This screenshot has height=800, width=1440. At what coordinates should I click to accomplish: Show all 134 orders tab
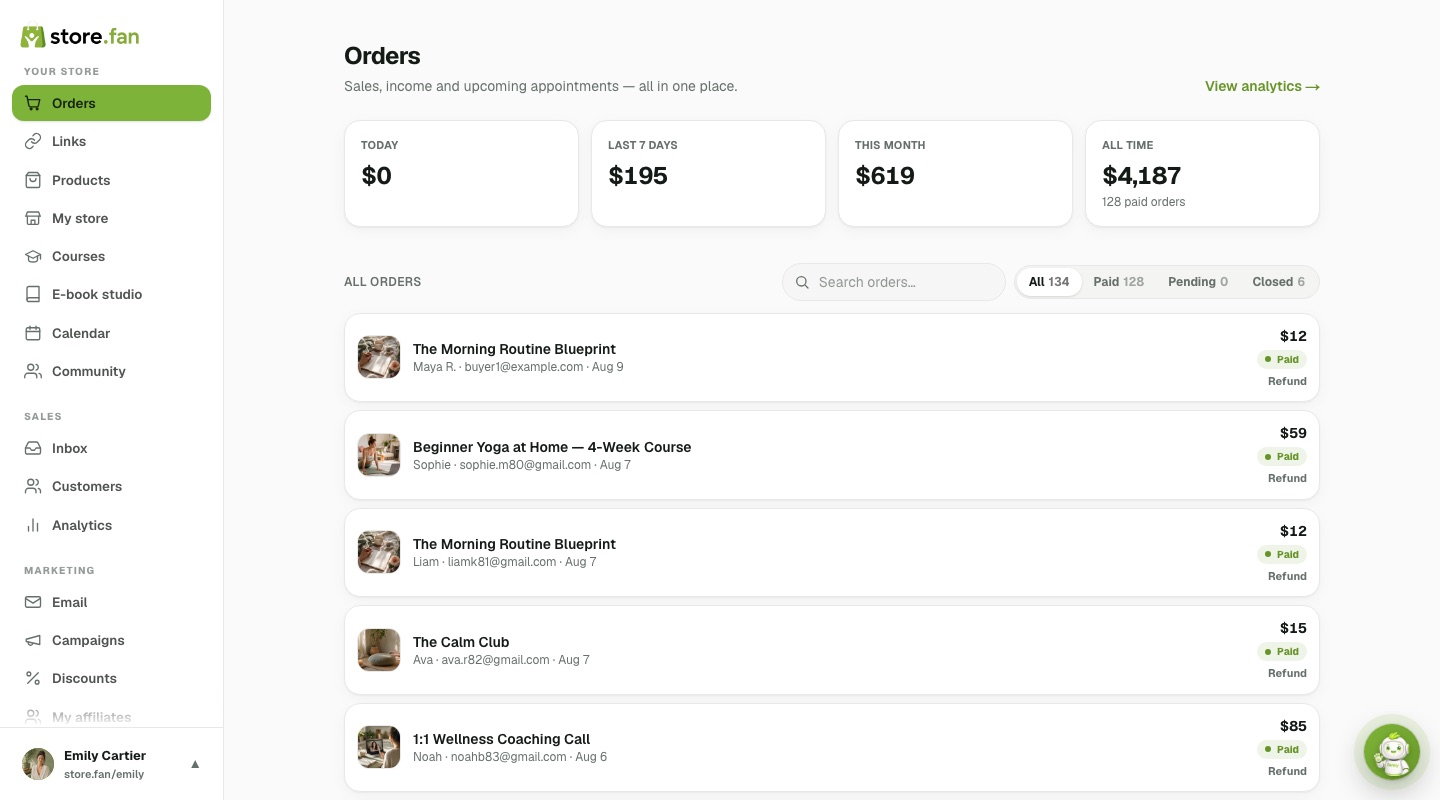click(1049, 282)
